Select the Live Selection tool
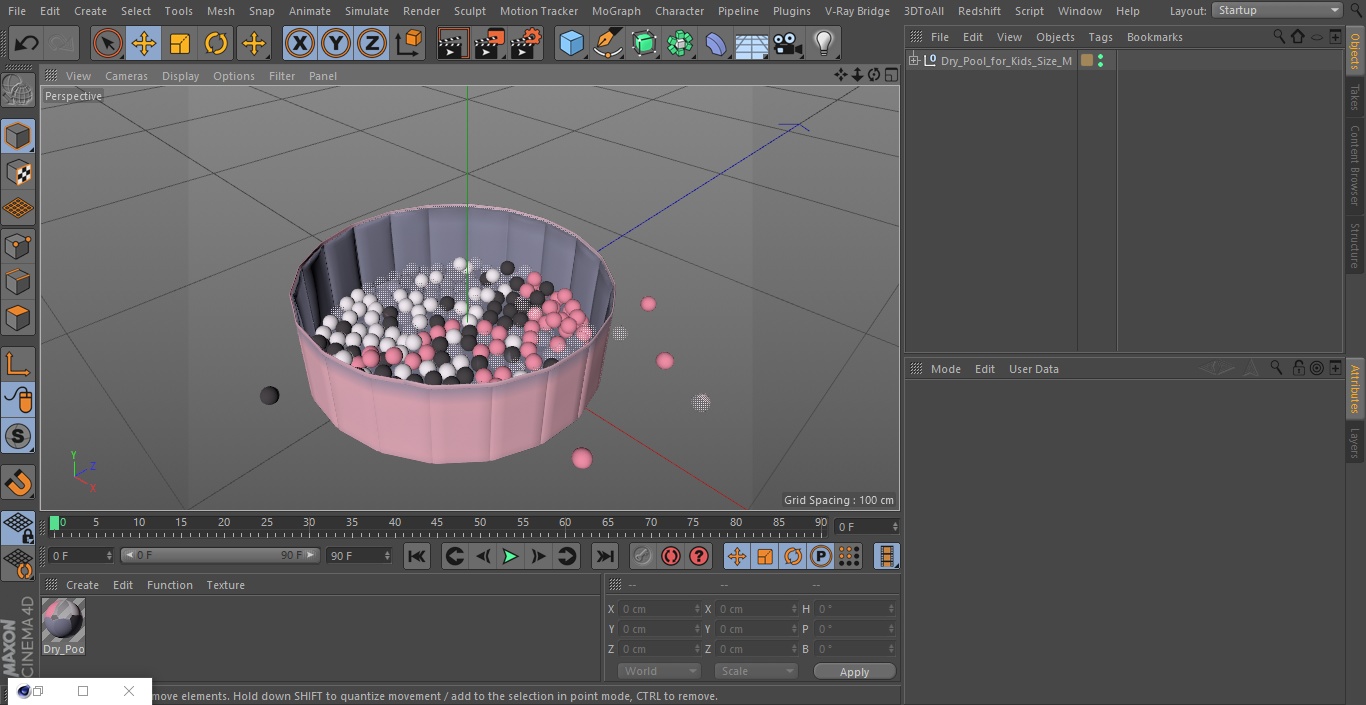The height and width of the screenshot is (705, 1366). tap(108, 43)
